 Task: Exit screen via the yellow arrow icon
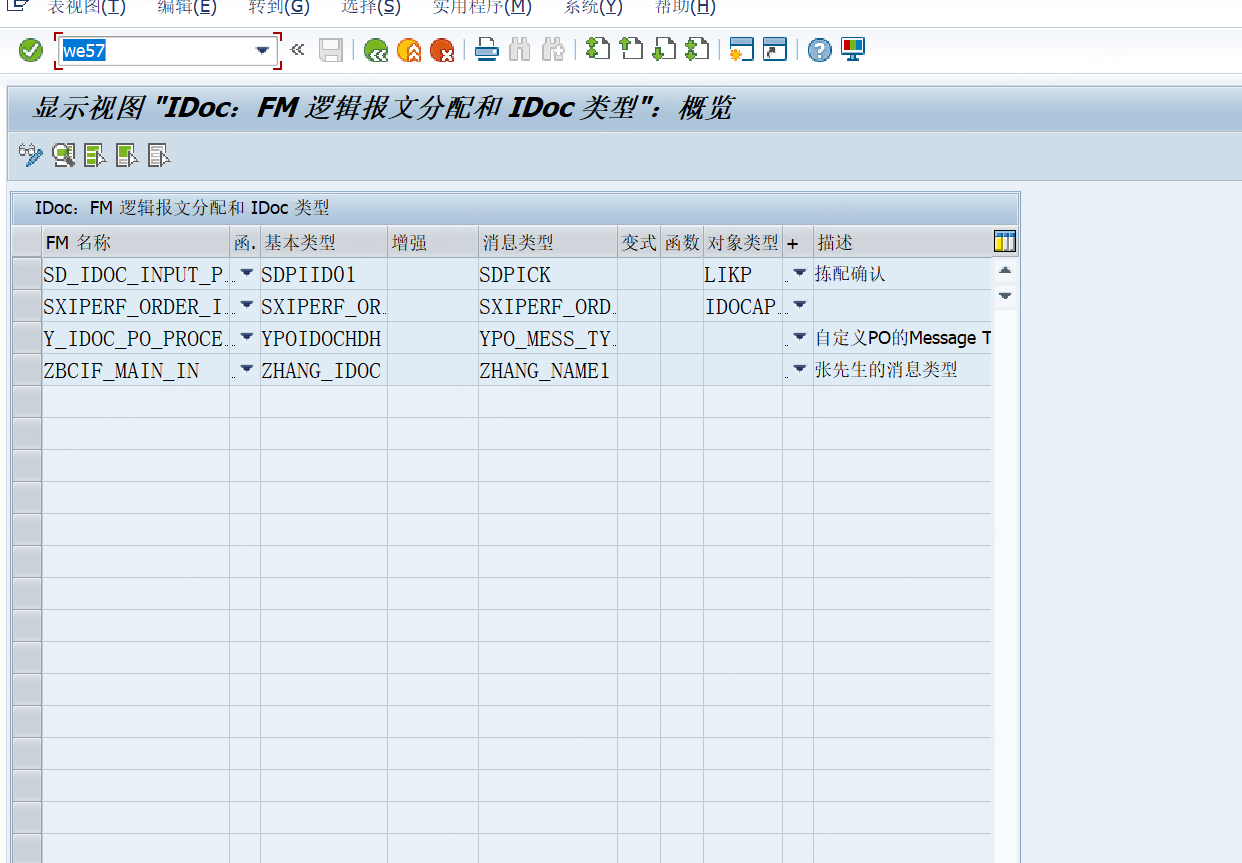409,48
